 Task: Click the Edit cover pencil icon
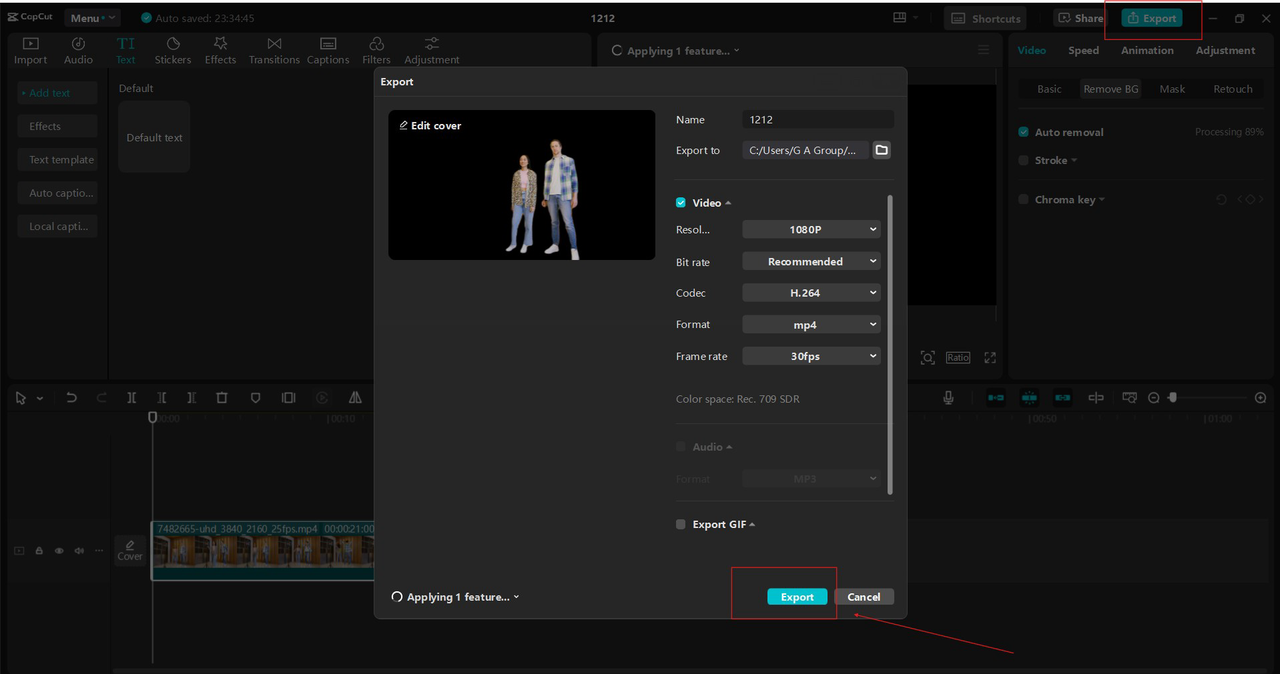tap(404, 126)
